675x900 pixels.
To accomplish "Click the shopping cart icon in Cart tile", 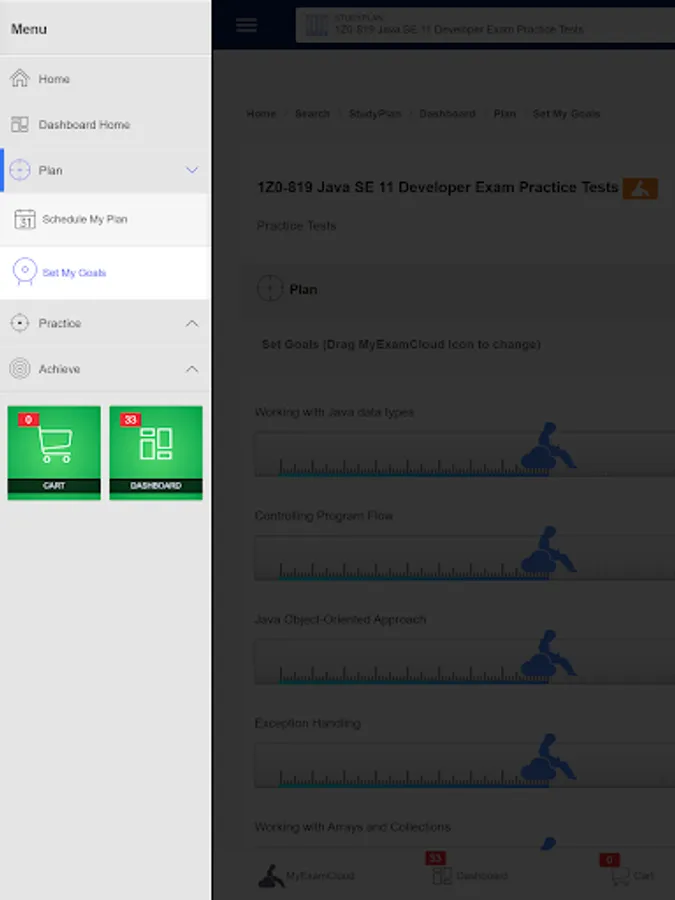I will 55,445.
